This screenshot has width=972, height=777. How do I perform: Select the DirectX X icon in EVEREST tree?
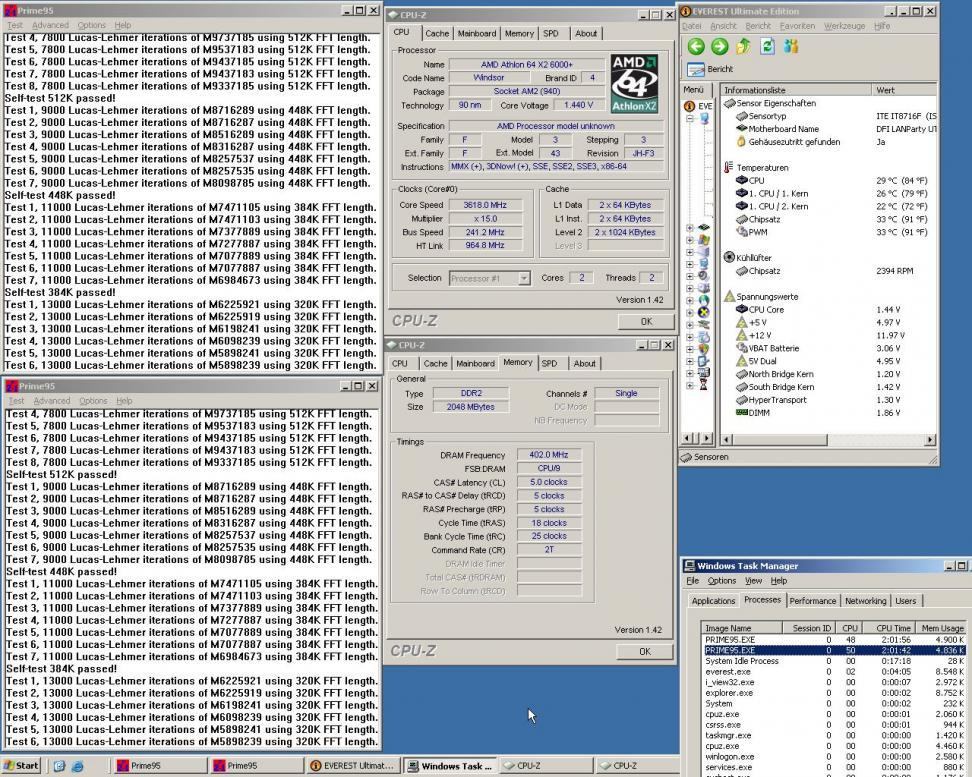[704, 312]
